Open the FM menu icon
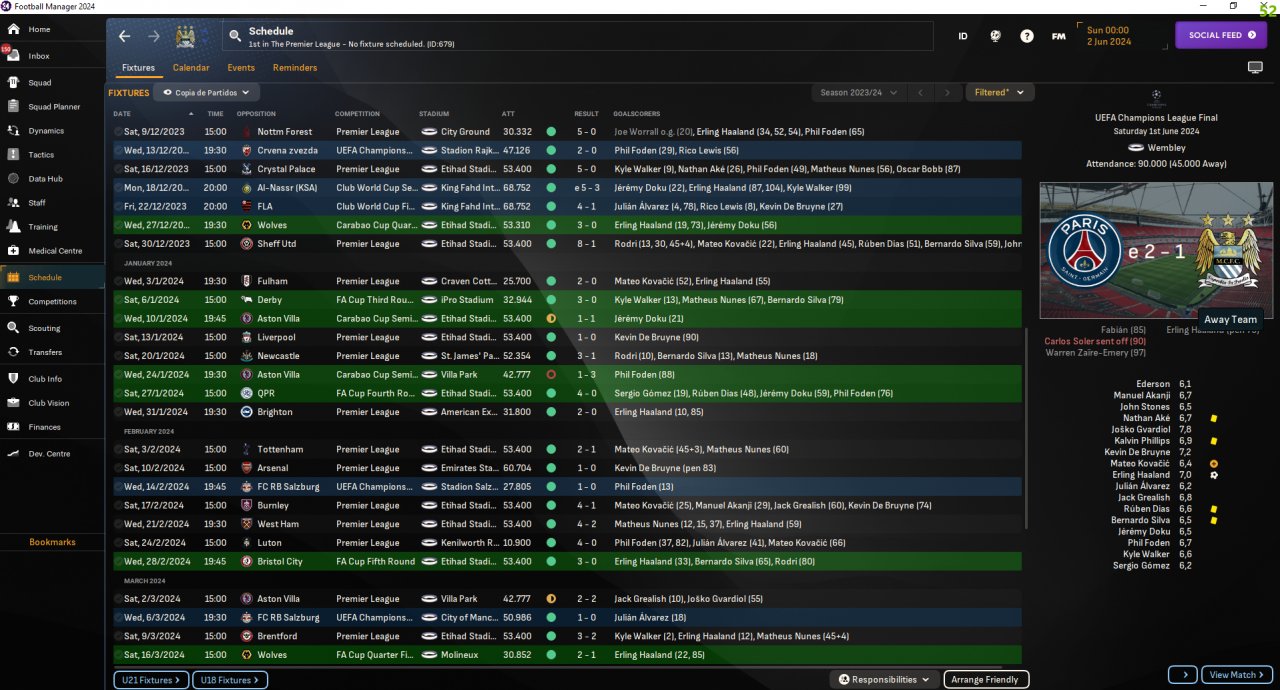The image size is (1280, 690). [1058, 36]
